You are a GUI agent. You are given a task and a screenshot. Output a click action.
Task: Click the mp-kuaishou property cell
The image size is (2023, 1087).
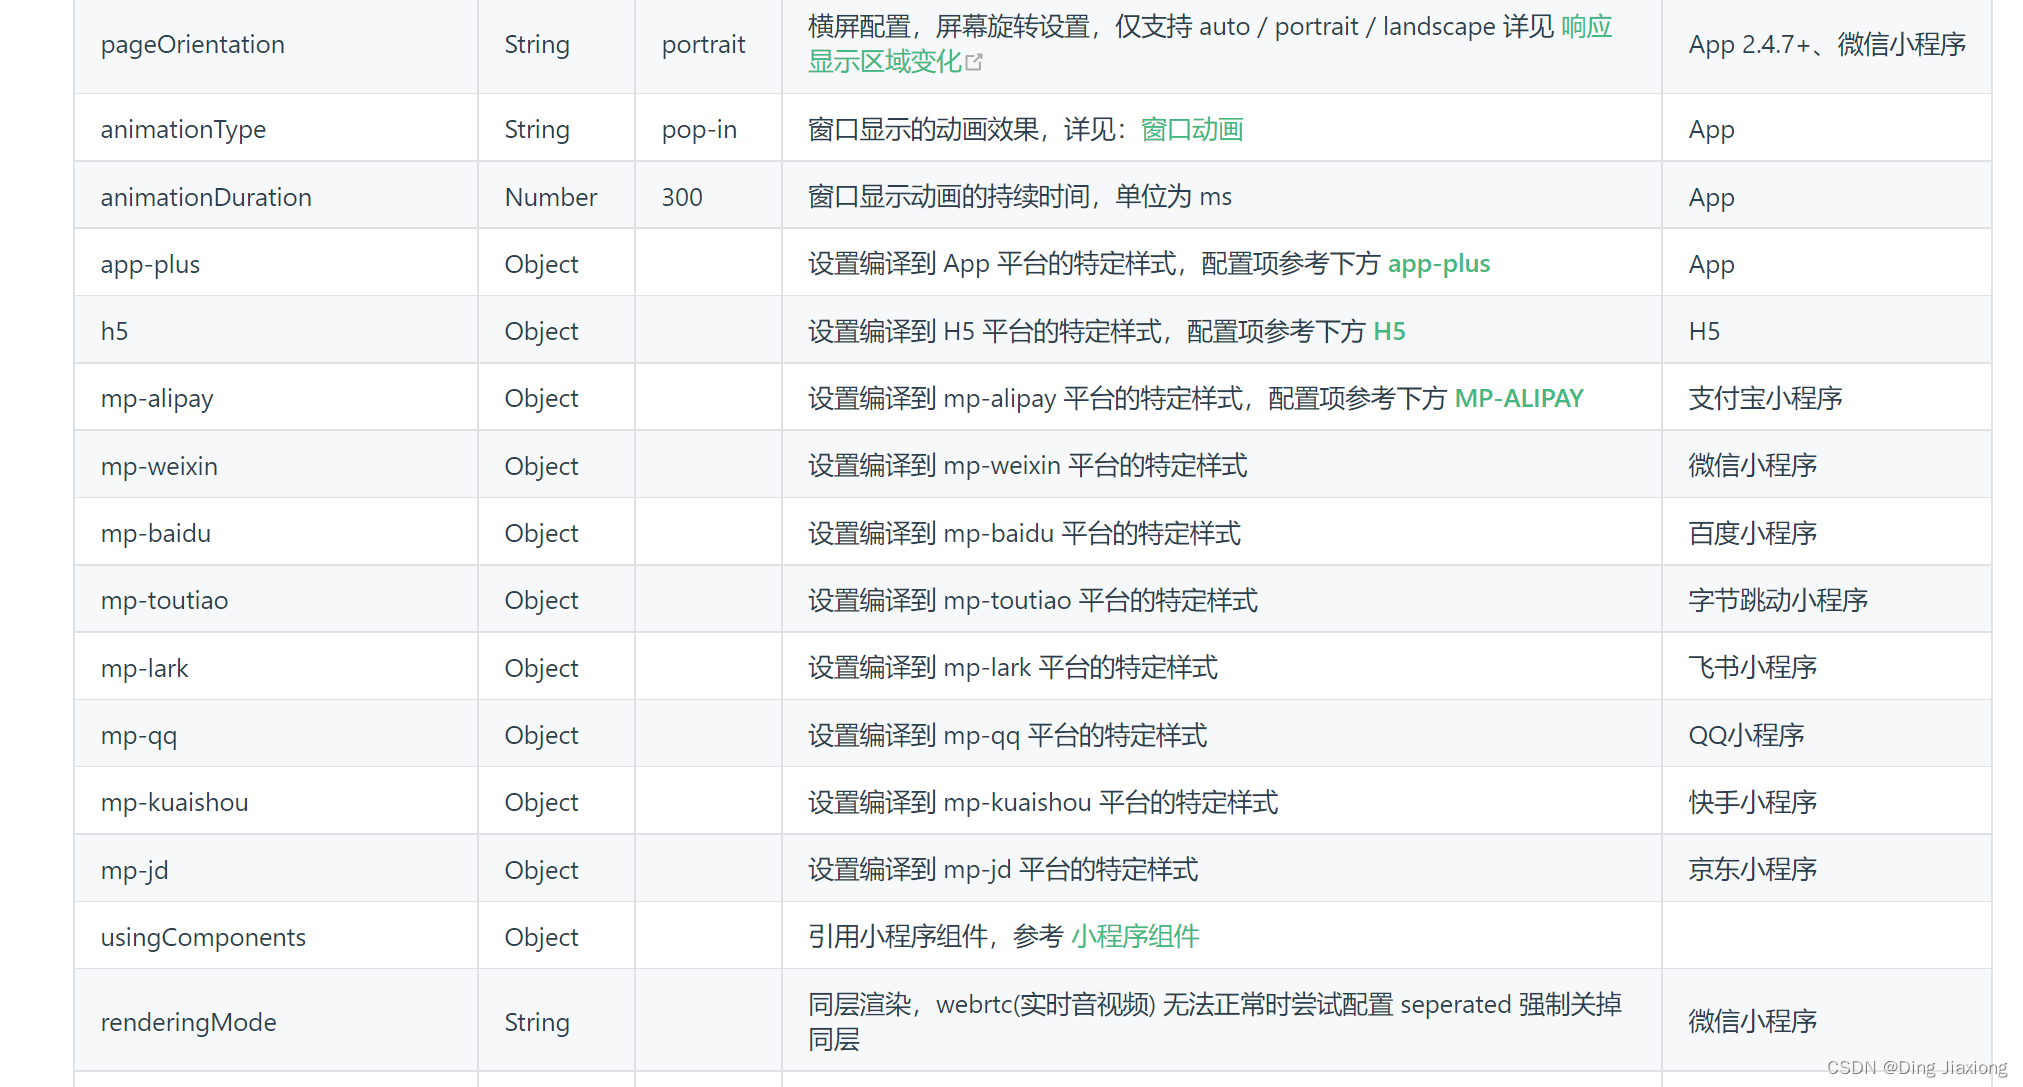point(276,802)
